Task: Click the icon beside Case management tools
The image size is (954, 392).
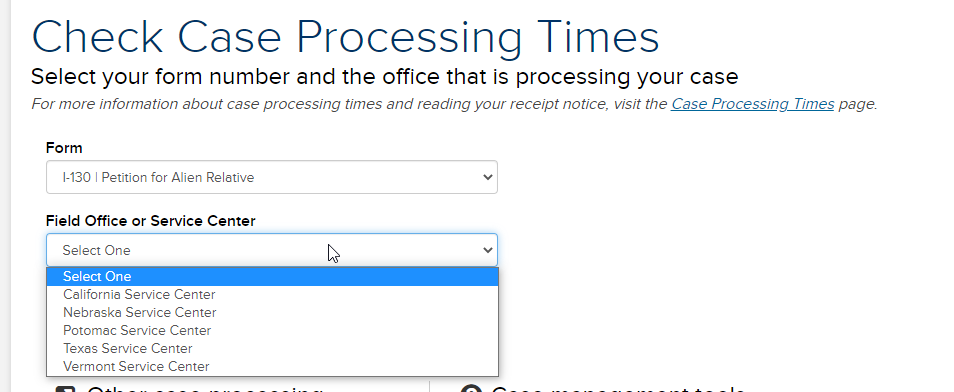Action: [471, 389]
